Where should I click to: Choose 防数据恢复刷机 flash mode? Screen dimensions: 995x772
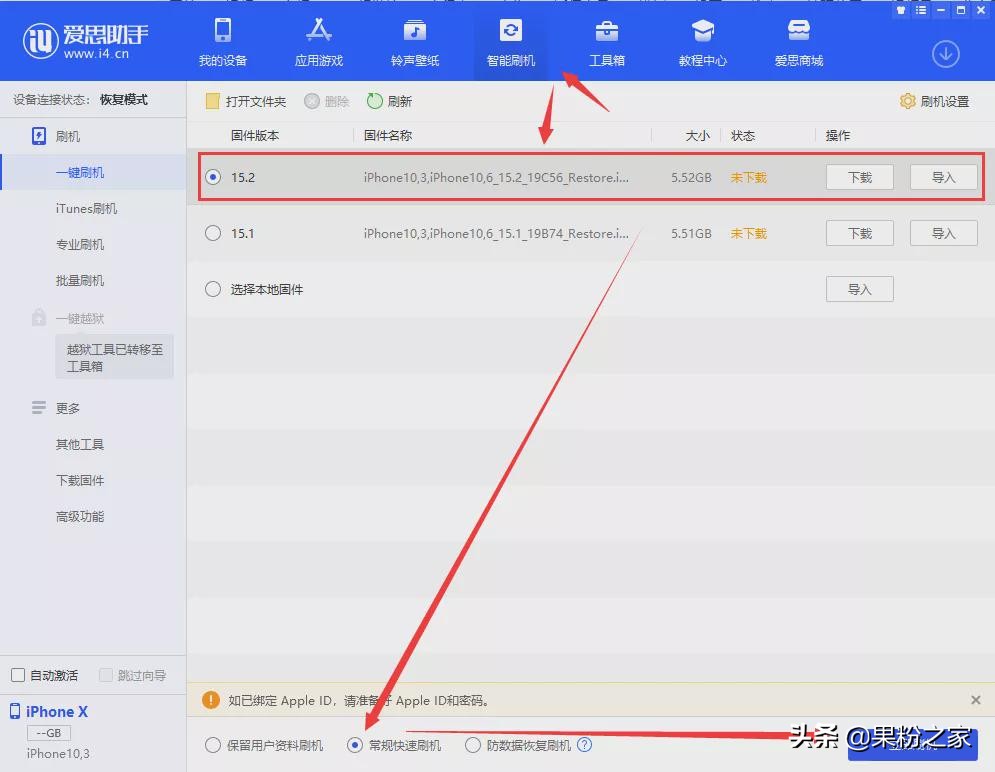[x=473, y=745]
